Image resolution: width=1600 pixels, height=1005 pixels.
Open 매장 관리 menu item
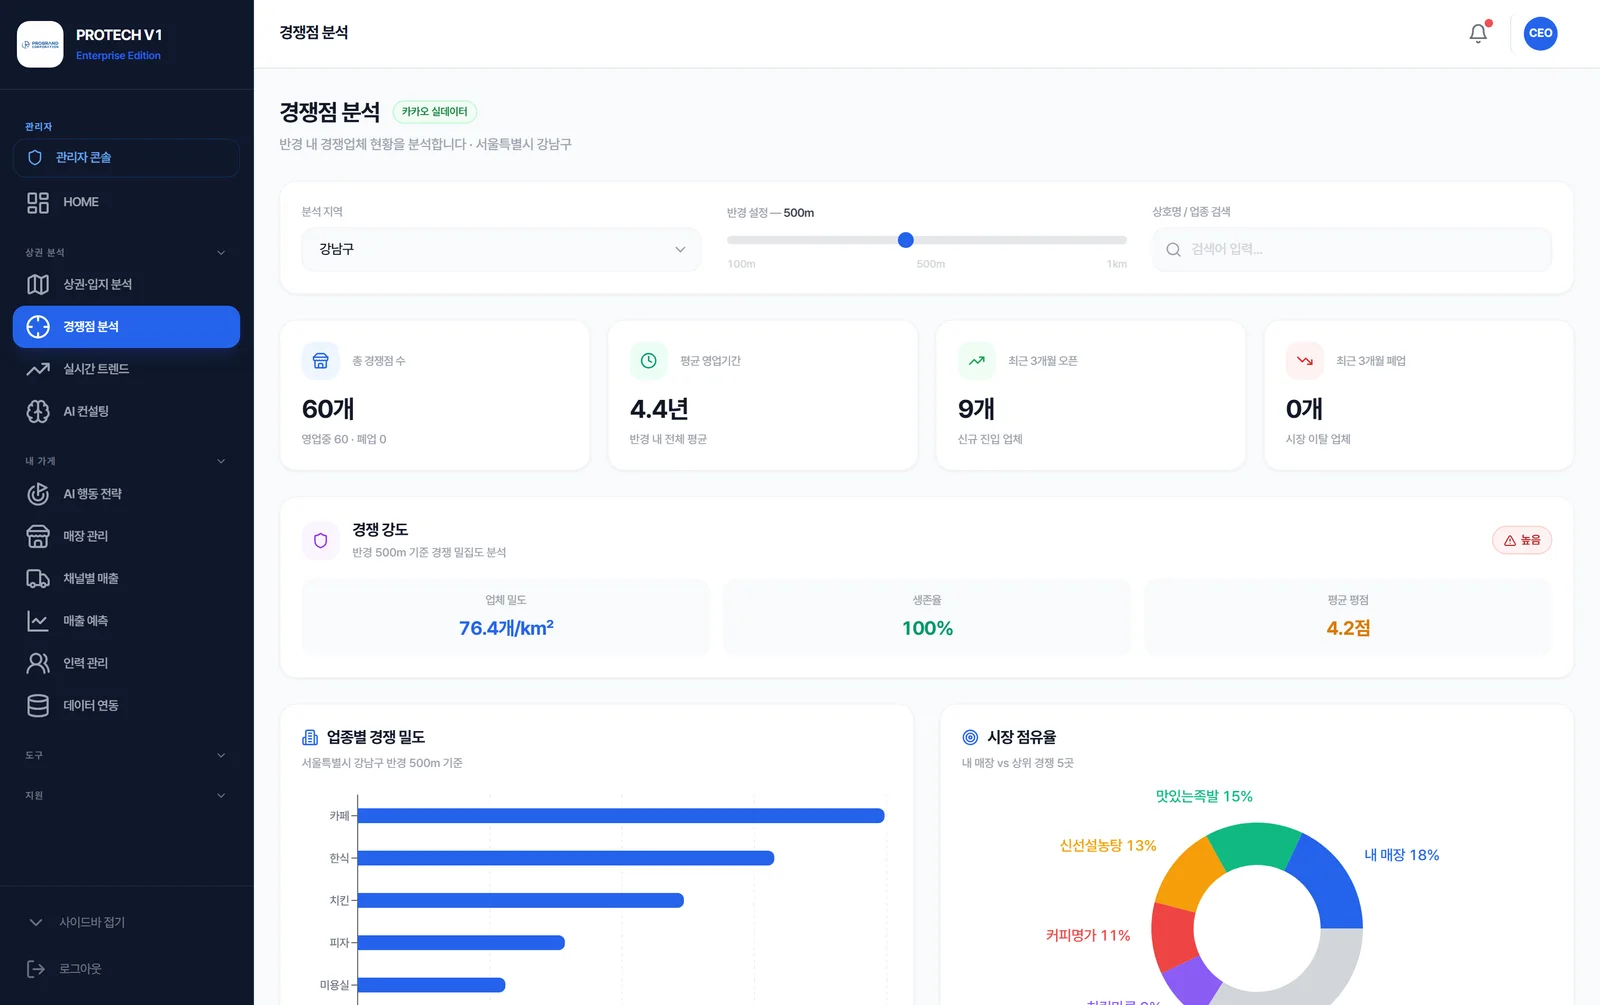pyautogui.click(x=126, y=536)
